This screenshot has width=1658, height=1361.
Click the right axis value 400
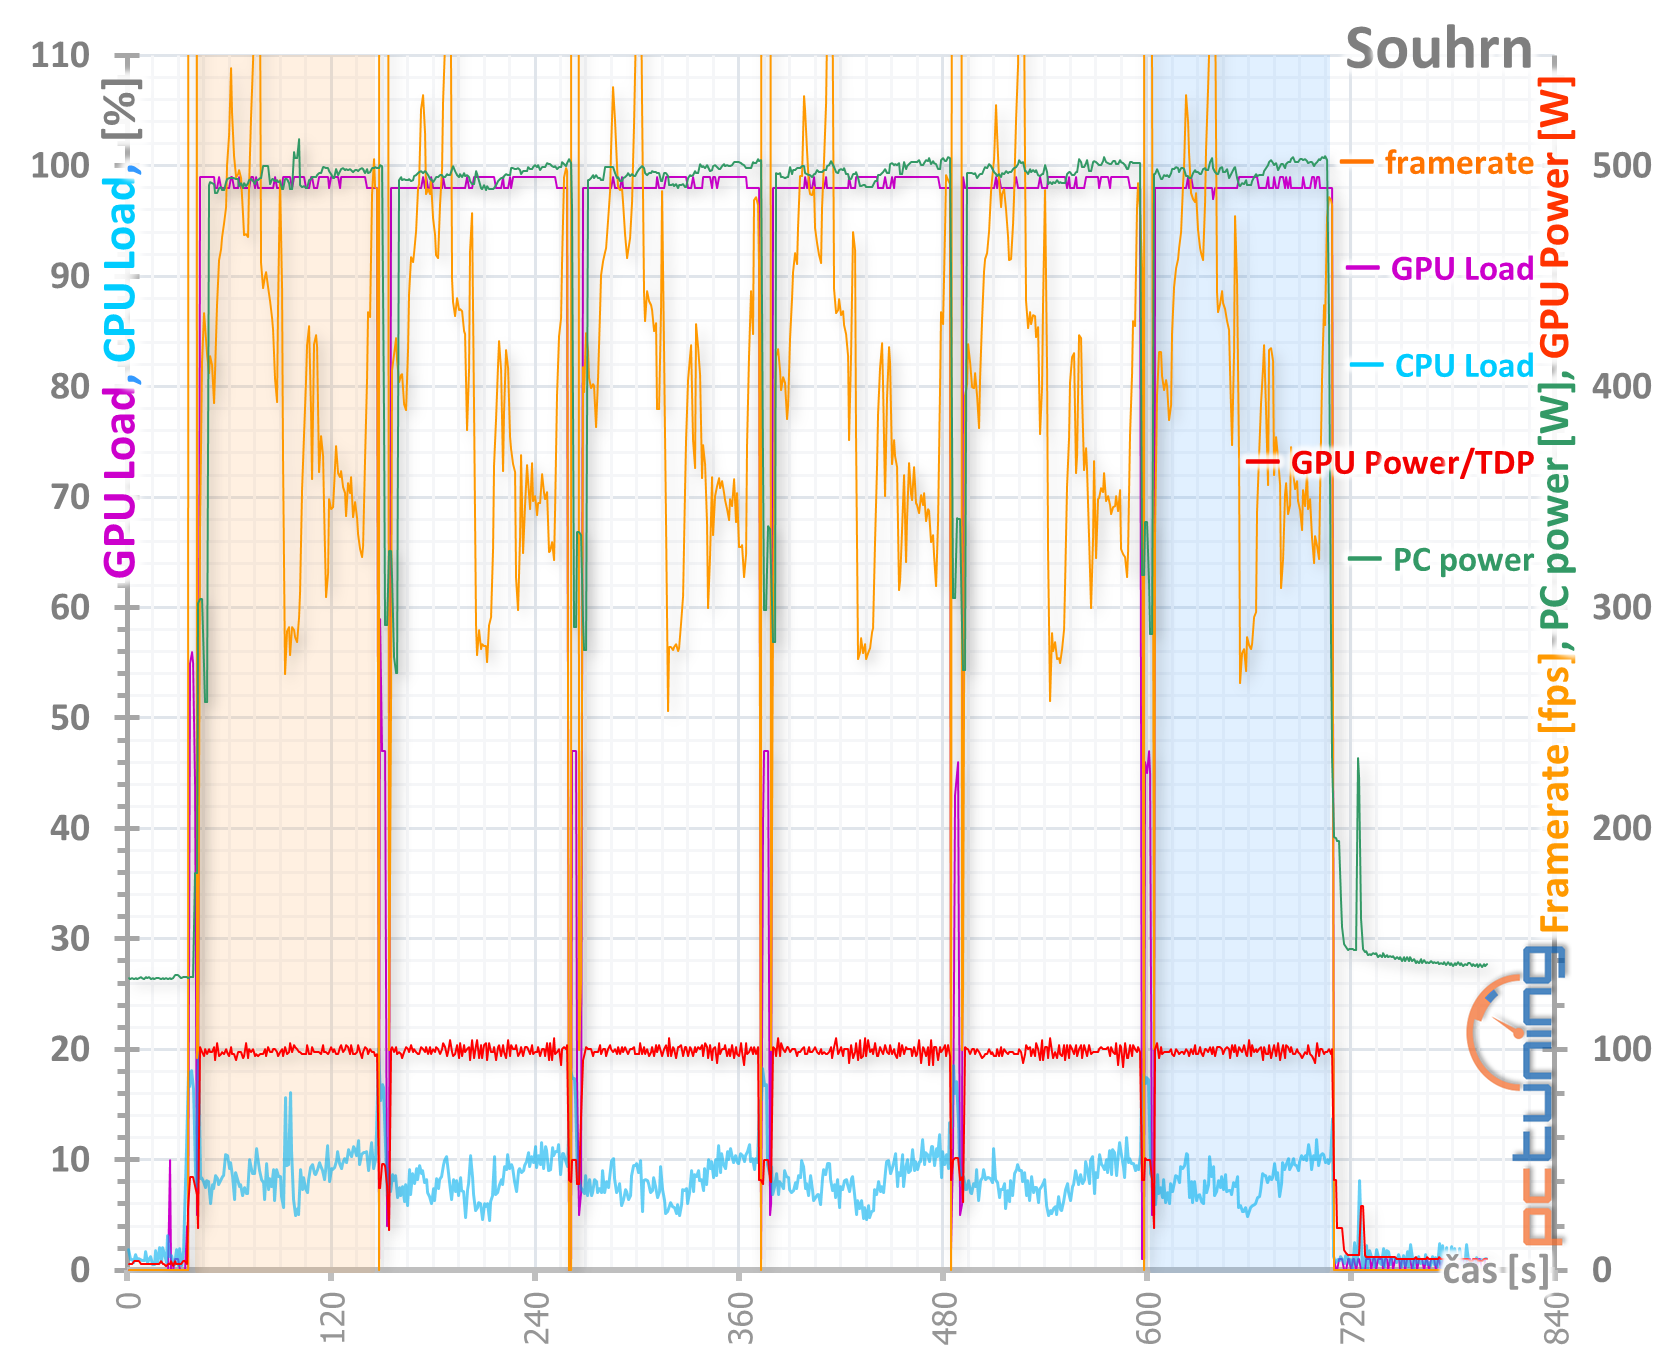point(1621,386)
